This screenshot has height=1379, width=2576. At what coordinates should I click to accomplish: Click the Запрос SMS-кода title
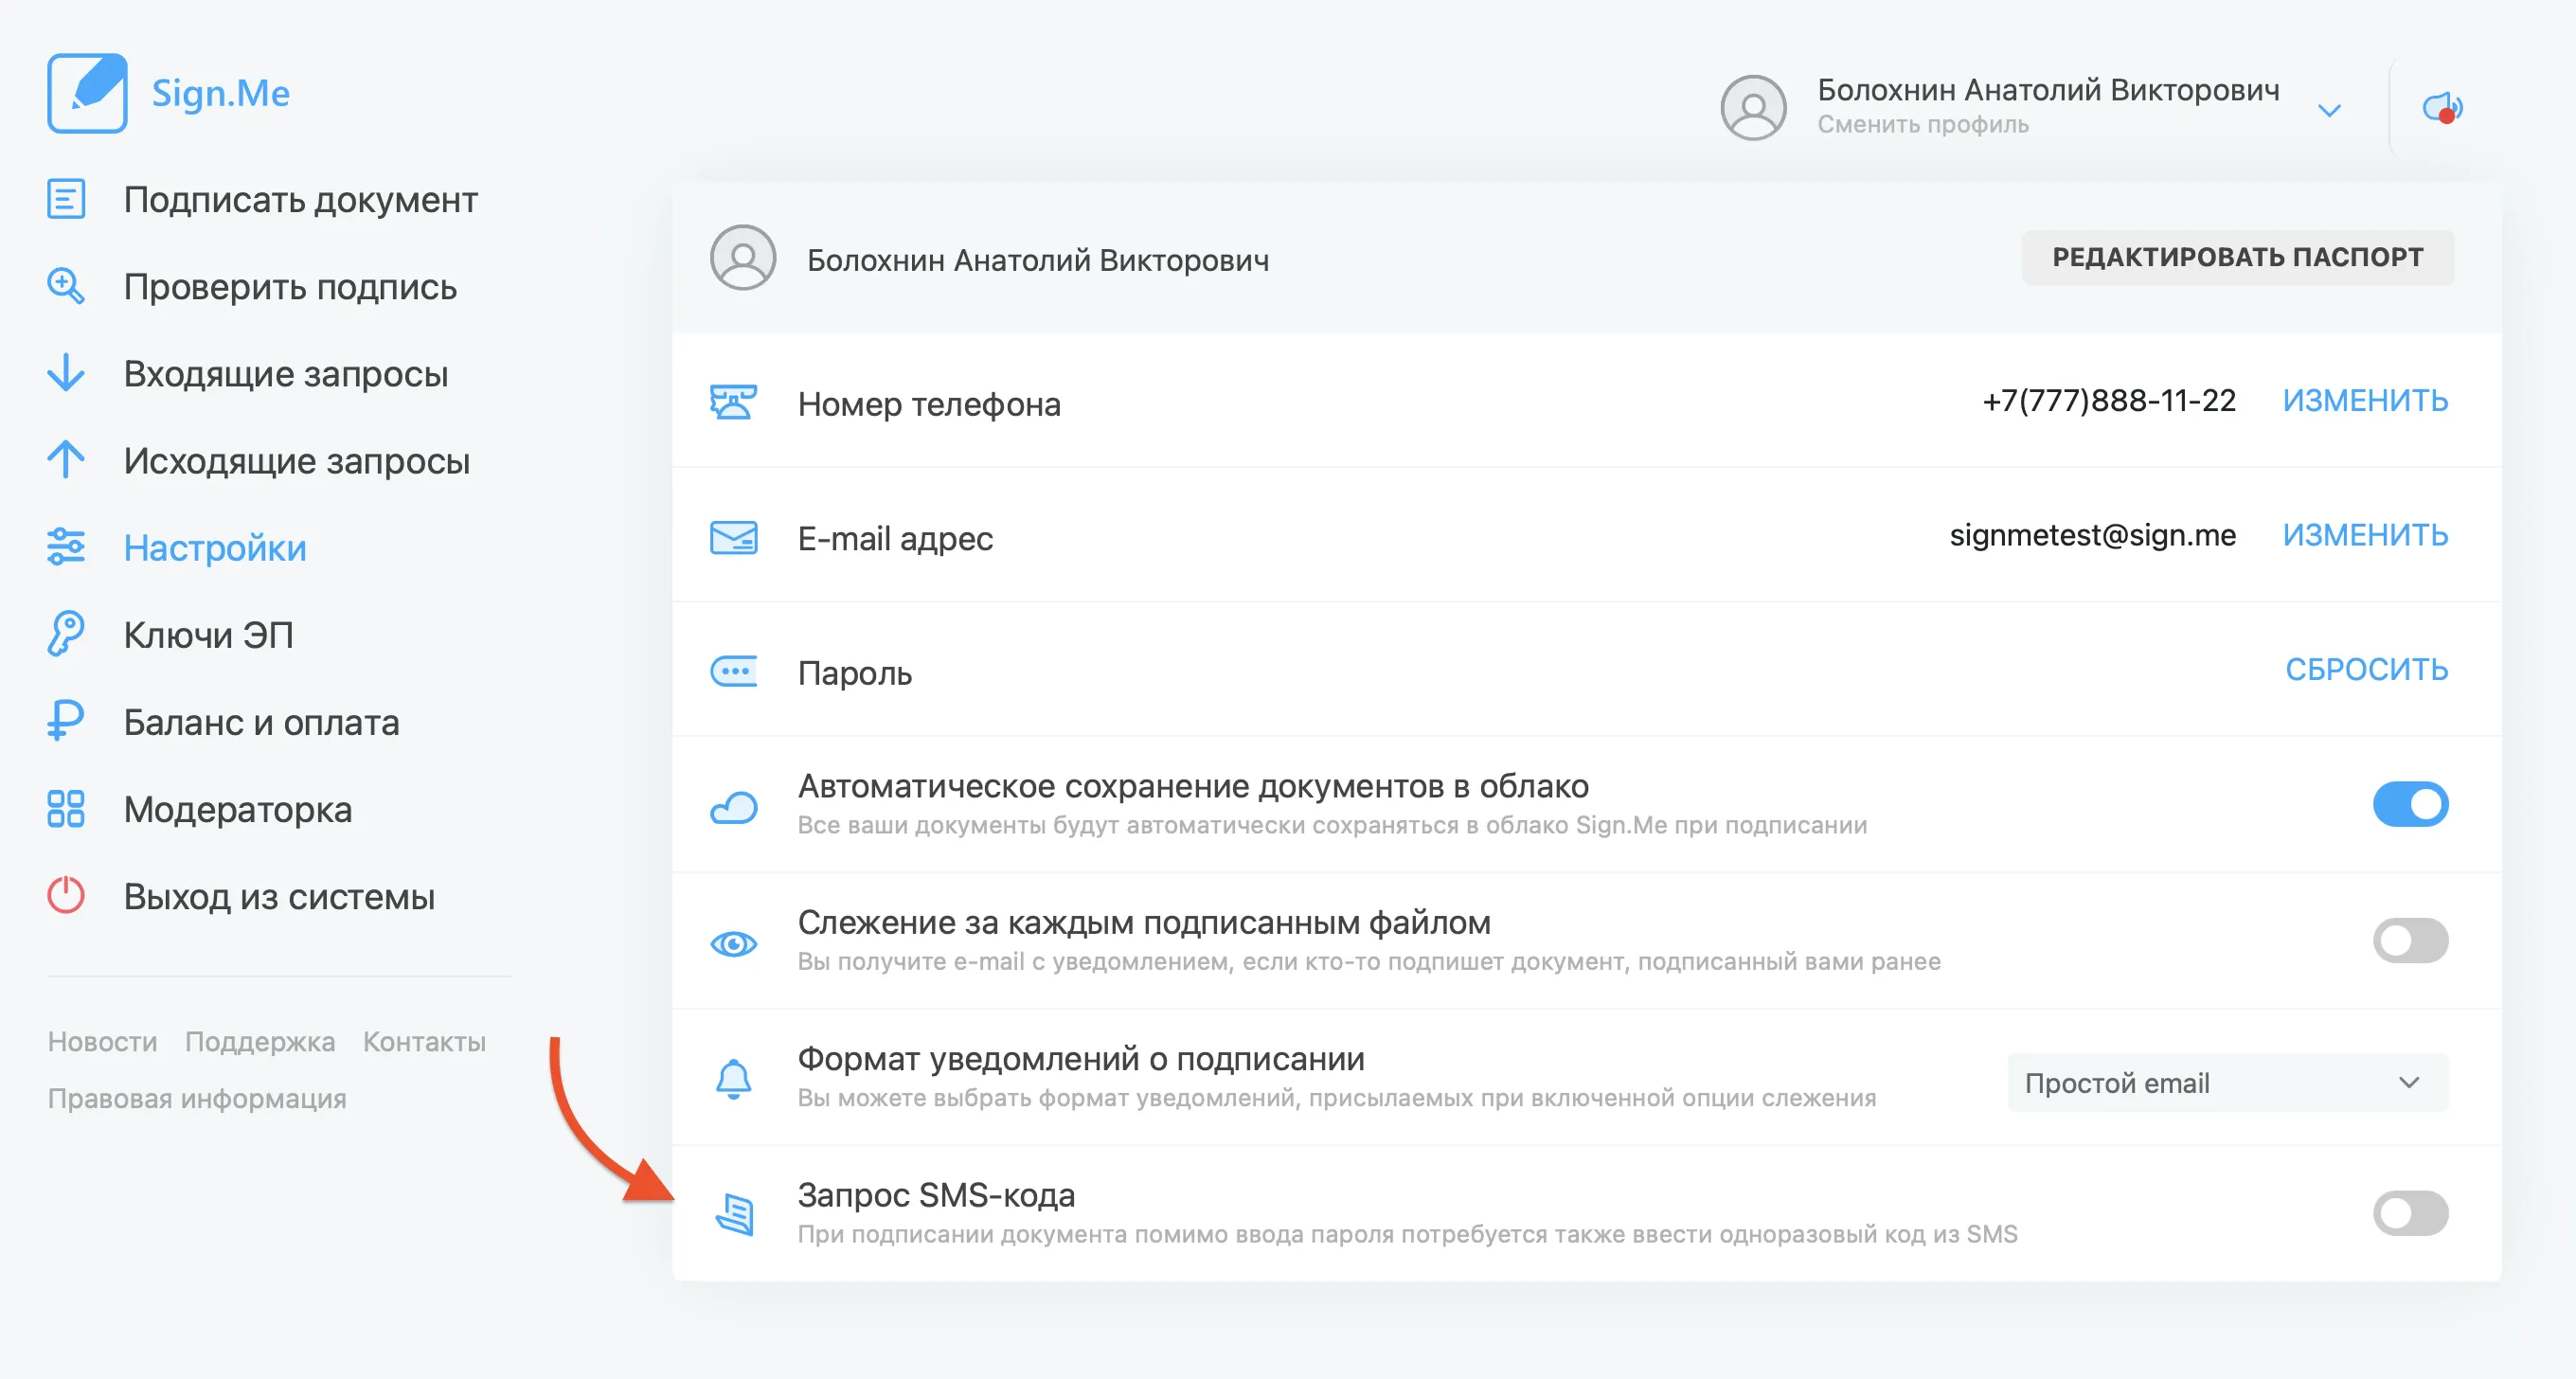tap(936, 1194)
